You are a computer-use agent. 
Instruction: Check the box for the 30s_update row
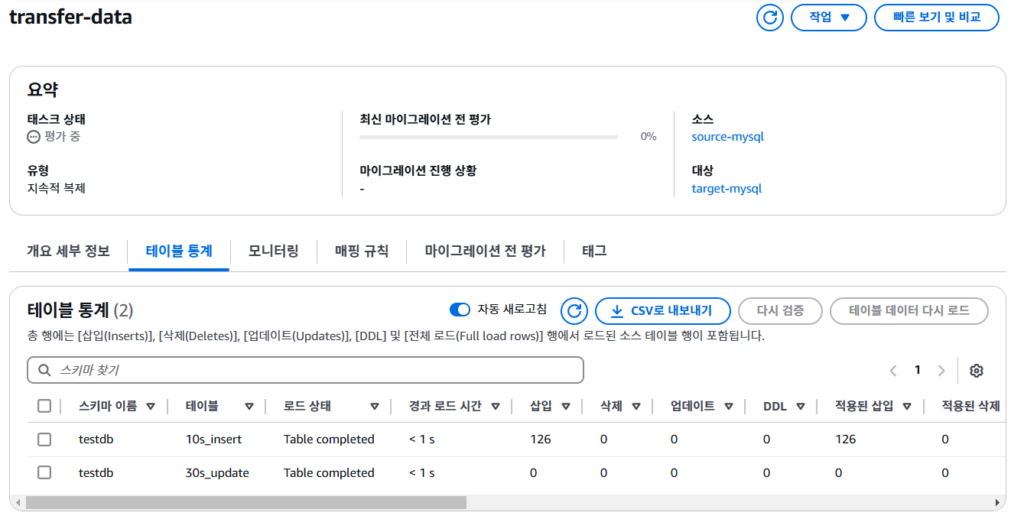pos(44,472)
